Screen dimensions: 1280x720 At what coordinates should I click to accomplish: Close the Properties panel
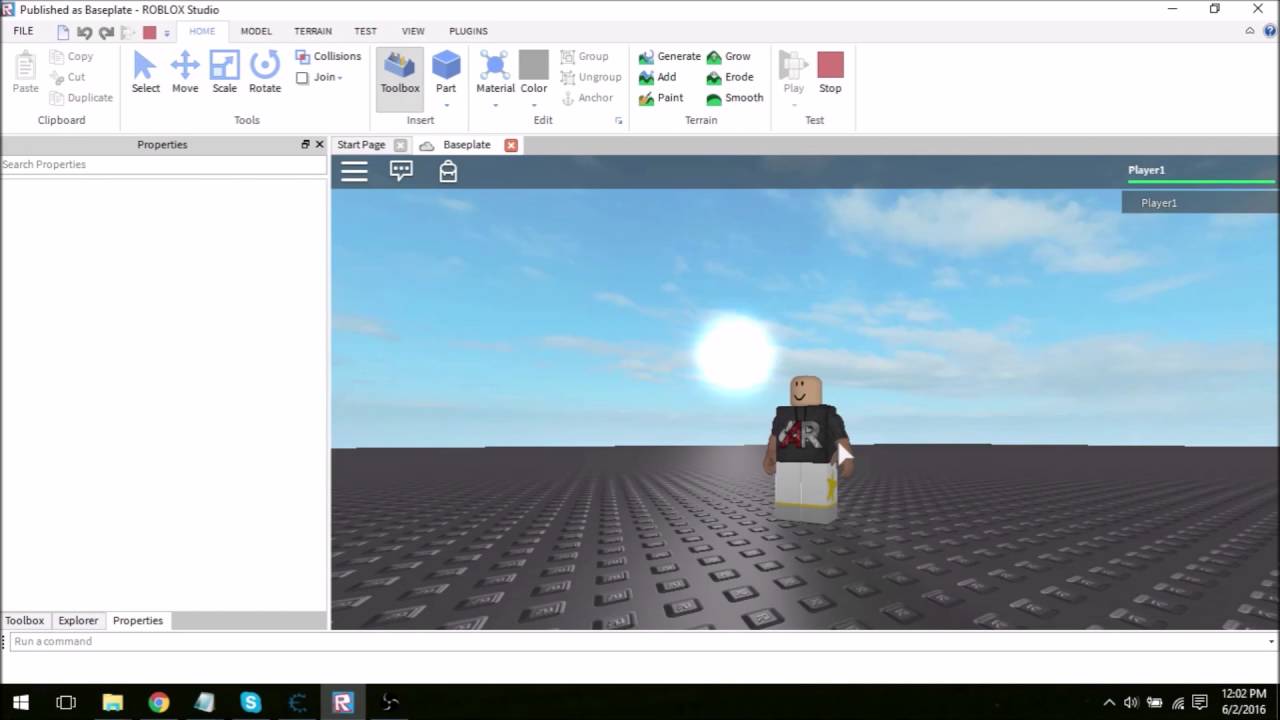[x=319, y=144]
